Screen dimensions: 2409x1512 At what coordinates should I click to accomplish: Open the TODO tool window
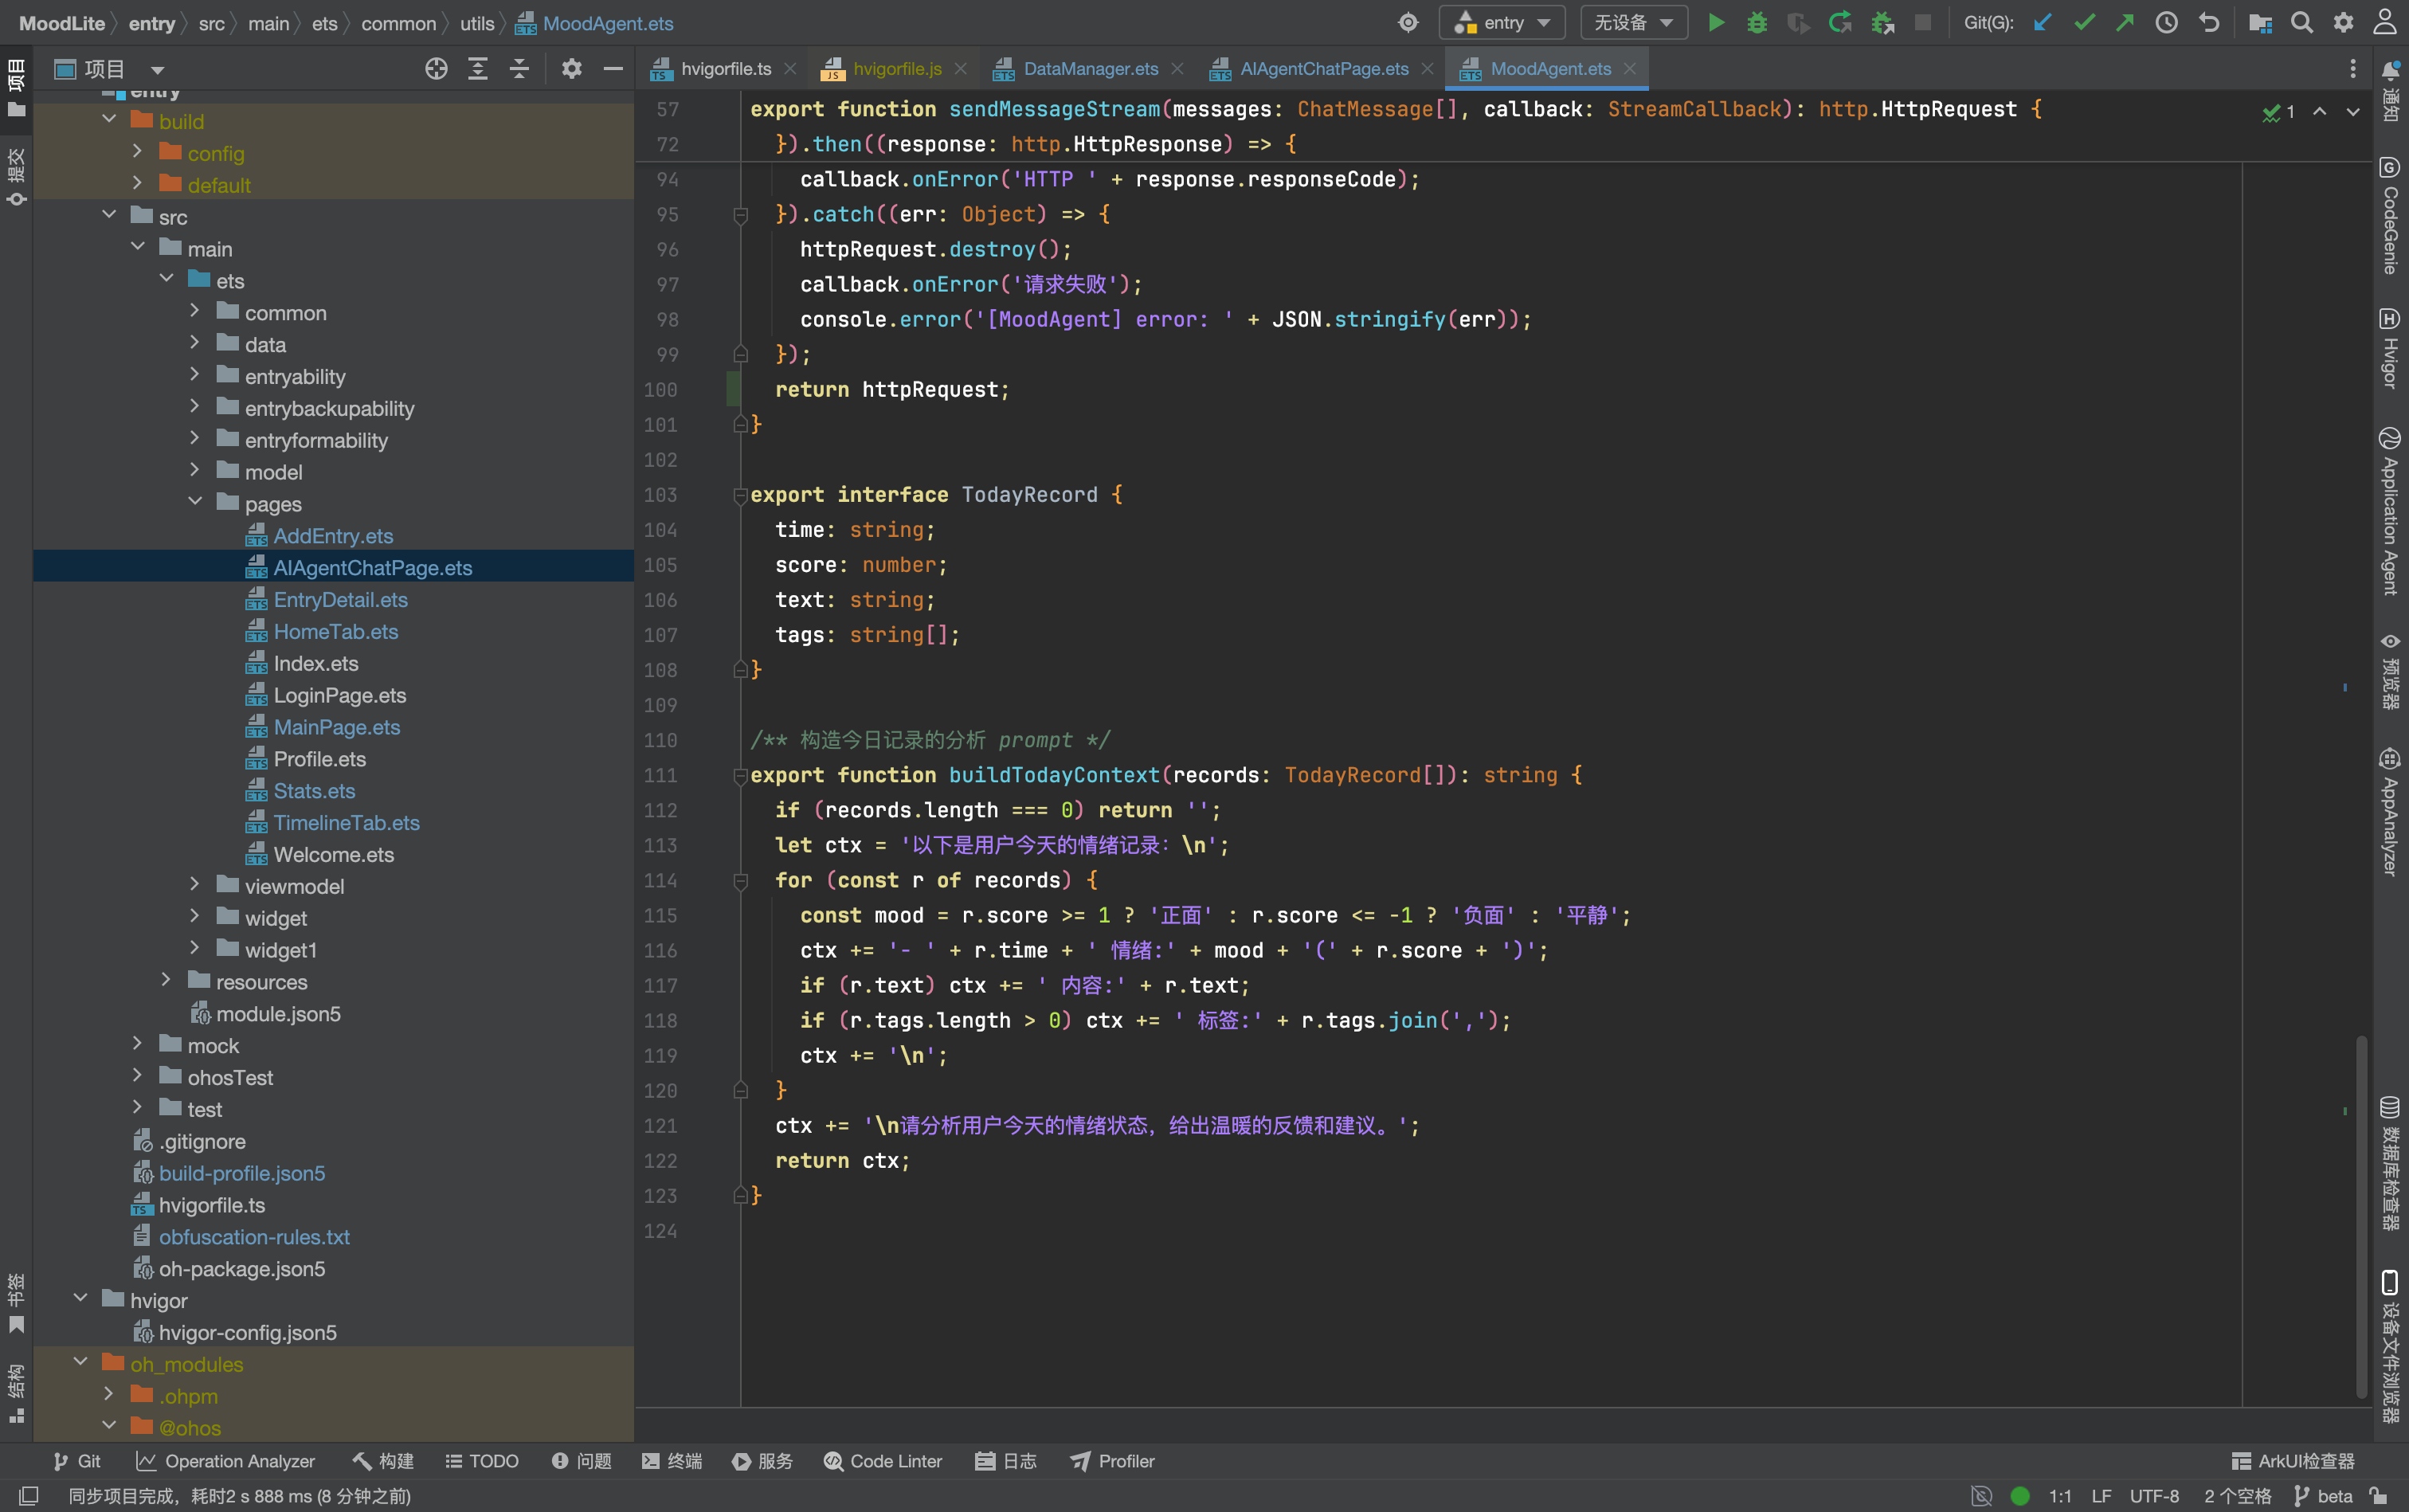pyautogui.click(x=482, y=1460)
